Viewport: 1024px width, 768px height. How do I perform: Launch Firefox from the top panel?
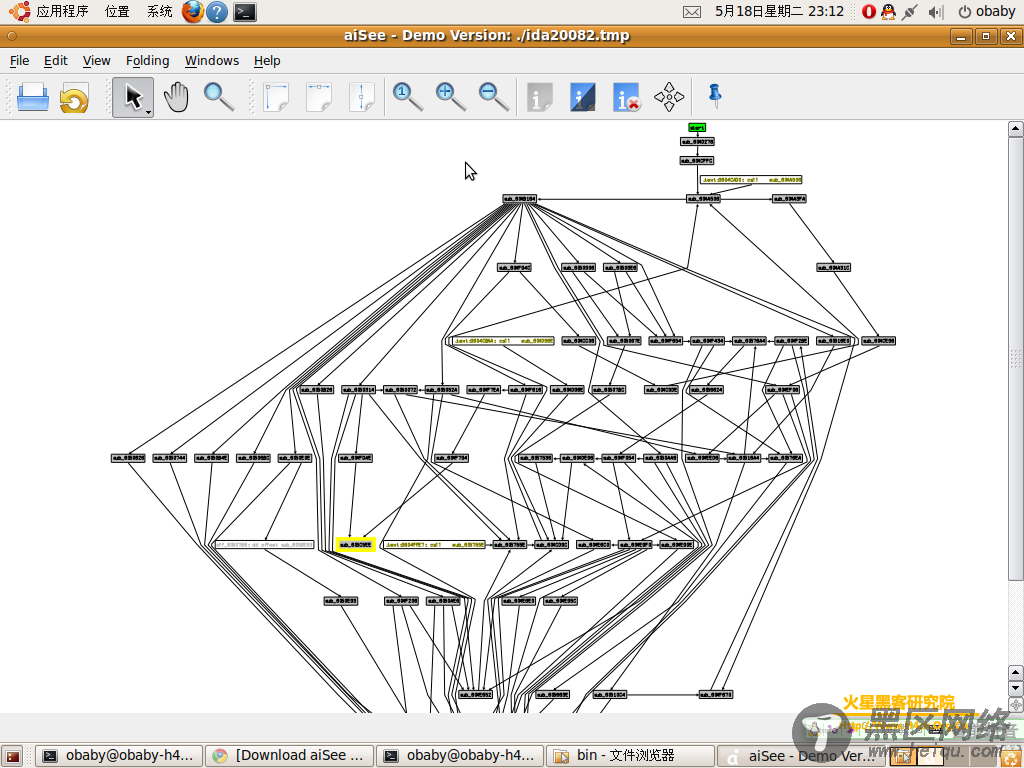coord(193,11)
